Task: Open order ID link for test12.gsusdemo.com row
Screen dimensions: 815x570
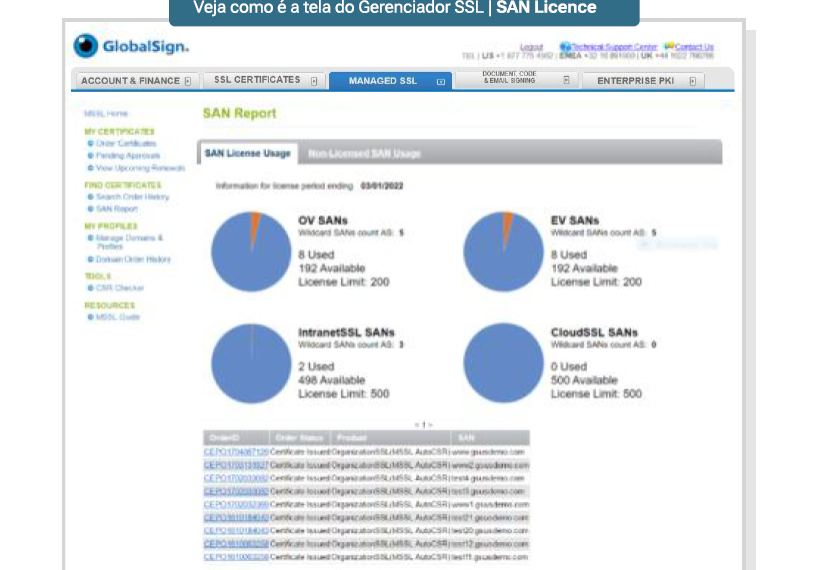Action: pyautogui.click(x=236, y=544)
